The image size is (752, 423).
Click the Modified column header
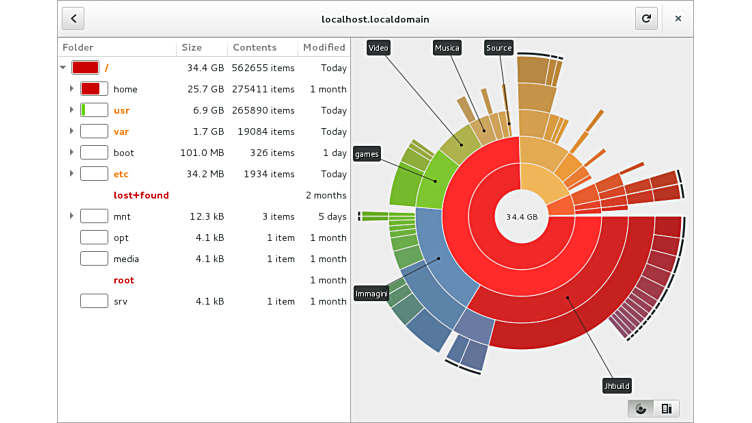323,47
